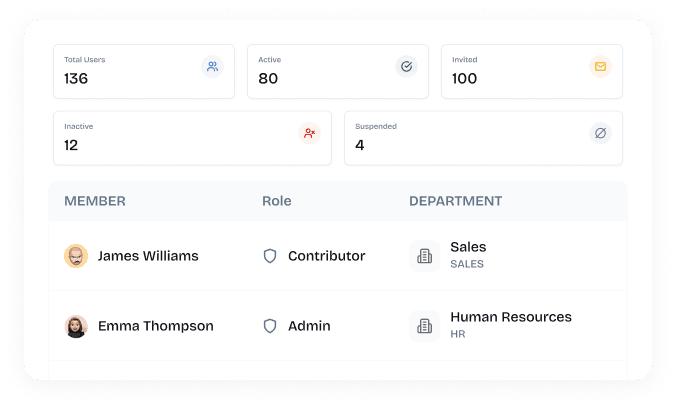676x408 pixels.
Task: Click the building icon beside Sales
Action: pyautogui.click(x=425, y=256)
